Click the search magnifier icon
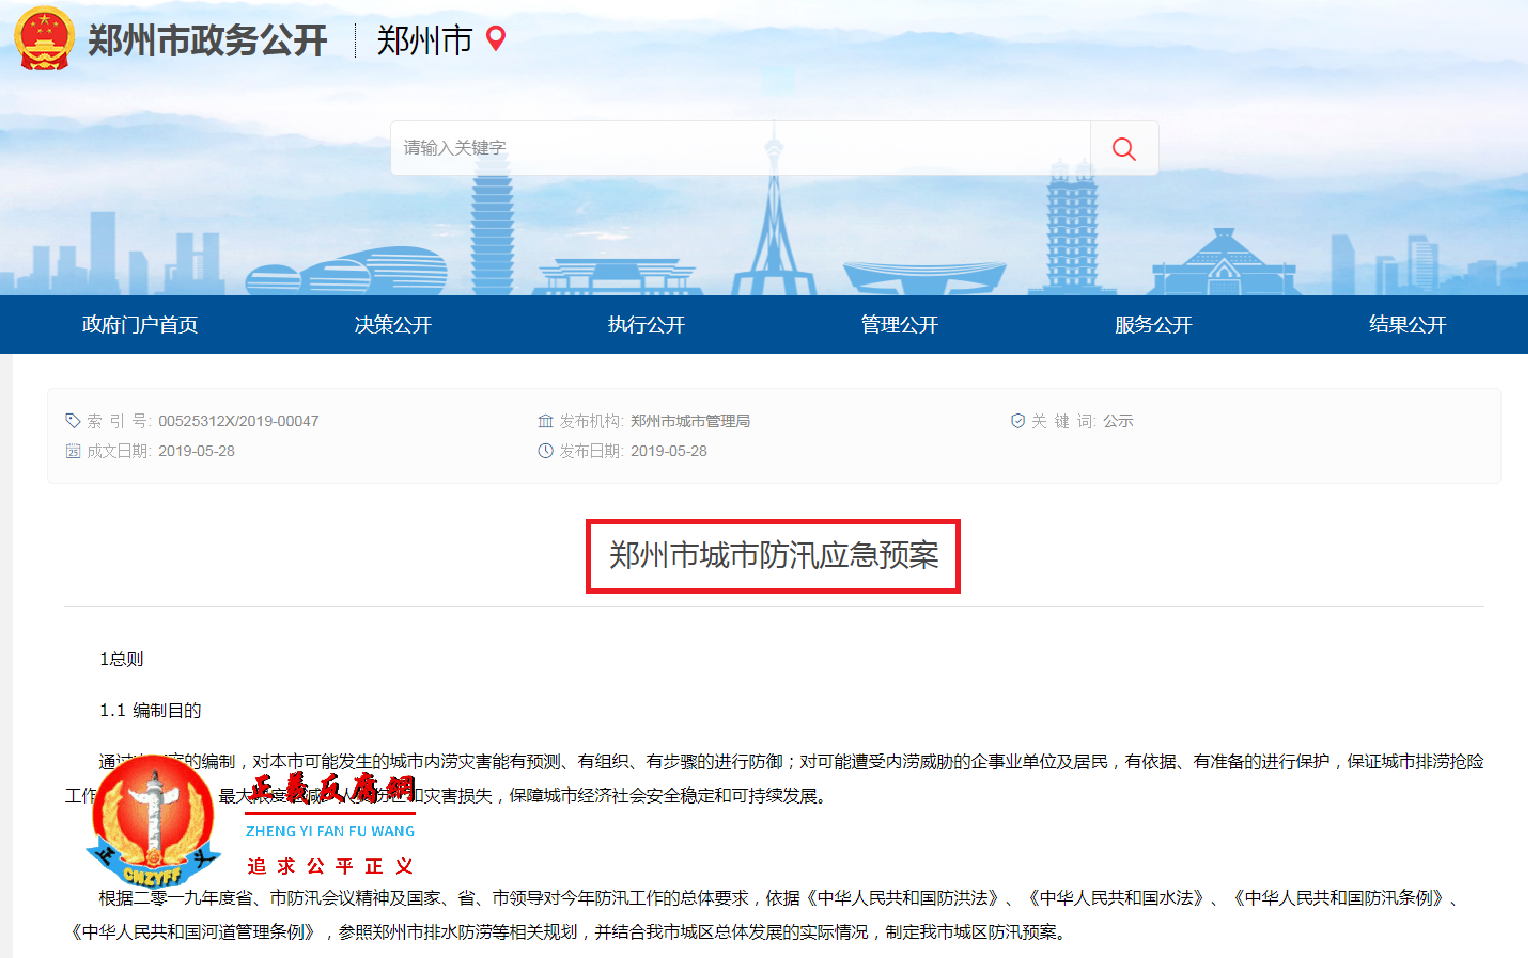1528x958 pixels. click(x=1123, y=147)
